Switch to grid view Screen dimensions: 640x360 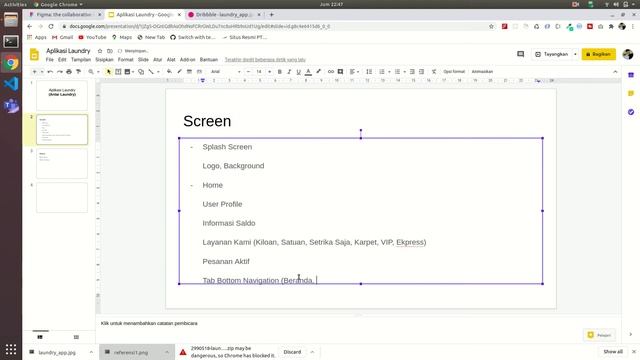tap(76, 337)
